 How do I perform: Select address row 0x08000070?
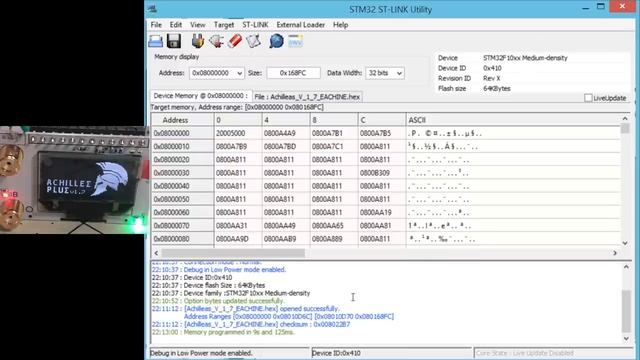point(182,225)
